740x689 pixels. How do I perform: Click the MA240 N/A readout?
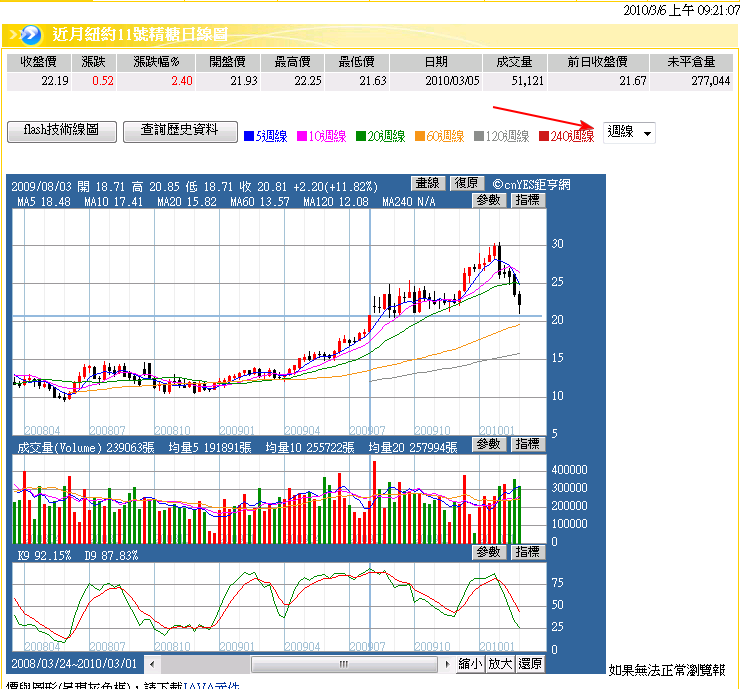pyautogui.click(x=409, y=202)
